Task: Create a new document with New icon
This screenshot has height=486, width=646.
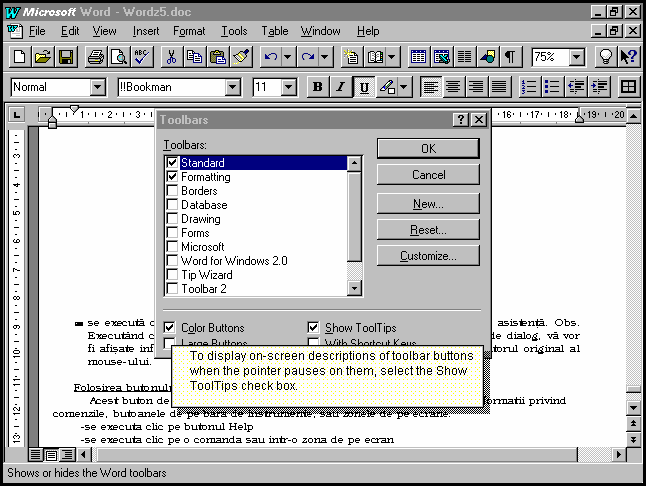Action: tap(20, 57)
